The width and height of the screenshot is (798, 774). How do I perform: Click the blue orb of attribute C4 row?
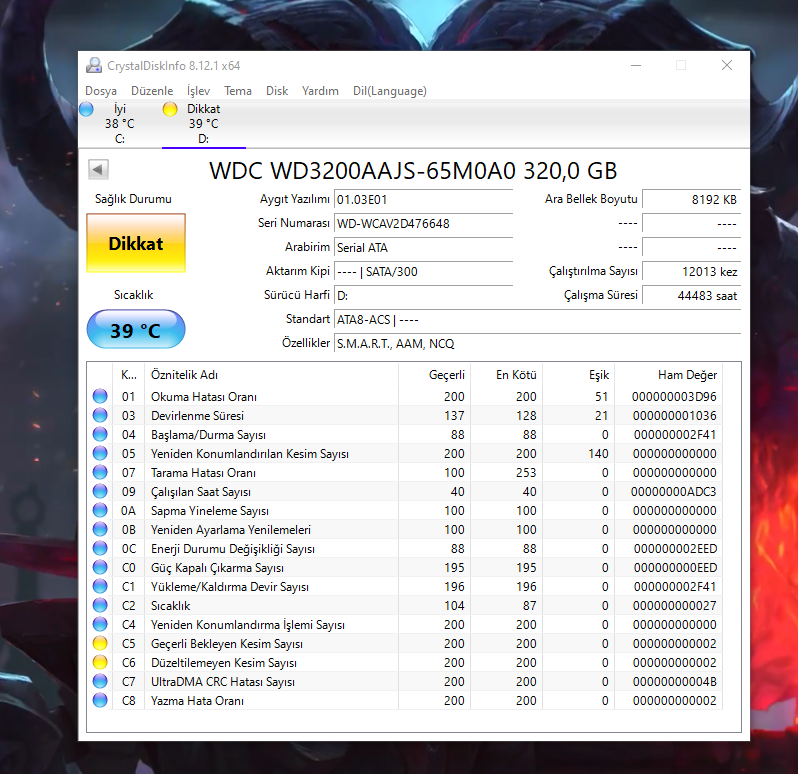point(100,624)
